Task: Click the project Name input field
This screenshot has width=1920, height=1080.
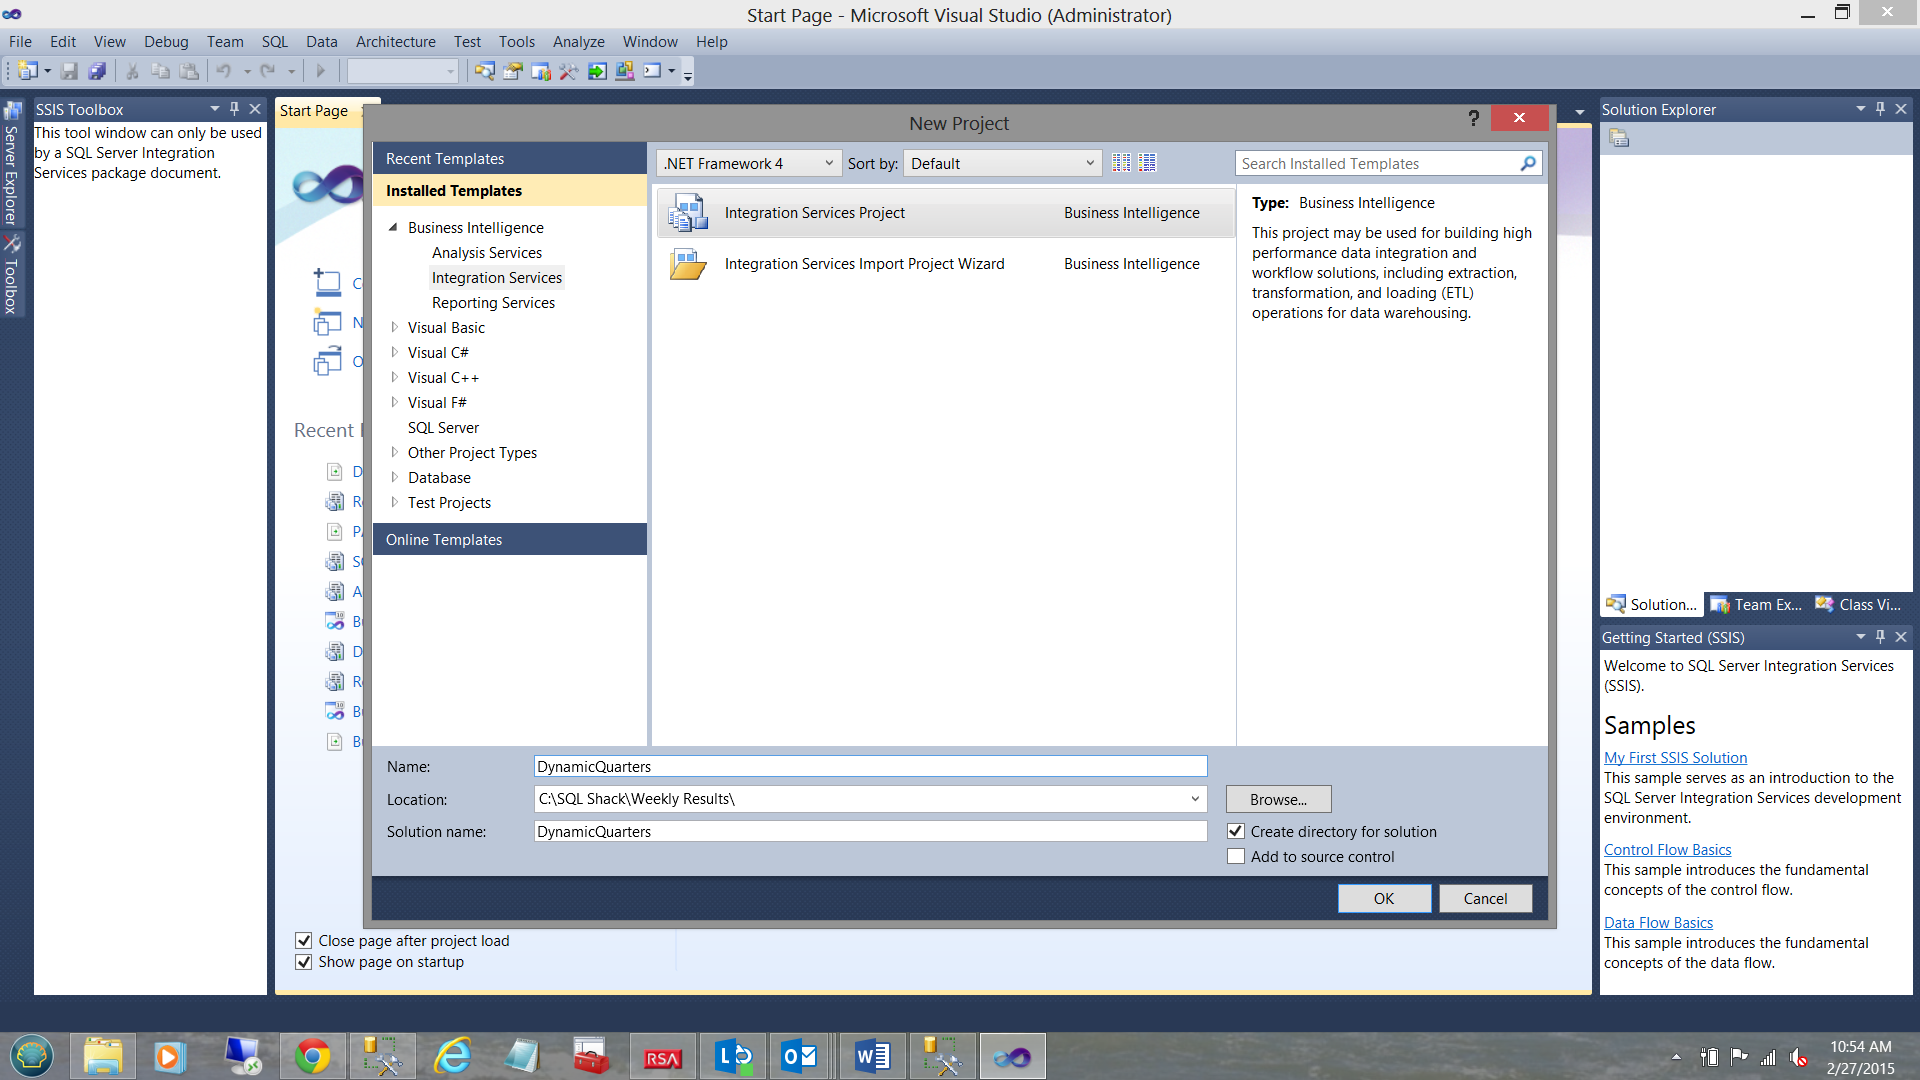Action: pyautogui.click(x=870, y=767)
